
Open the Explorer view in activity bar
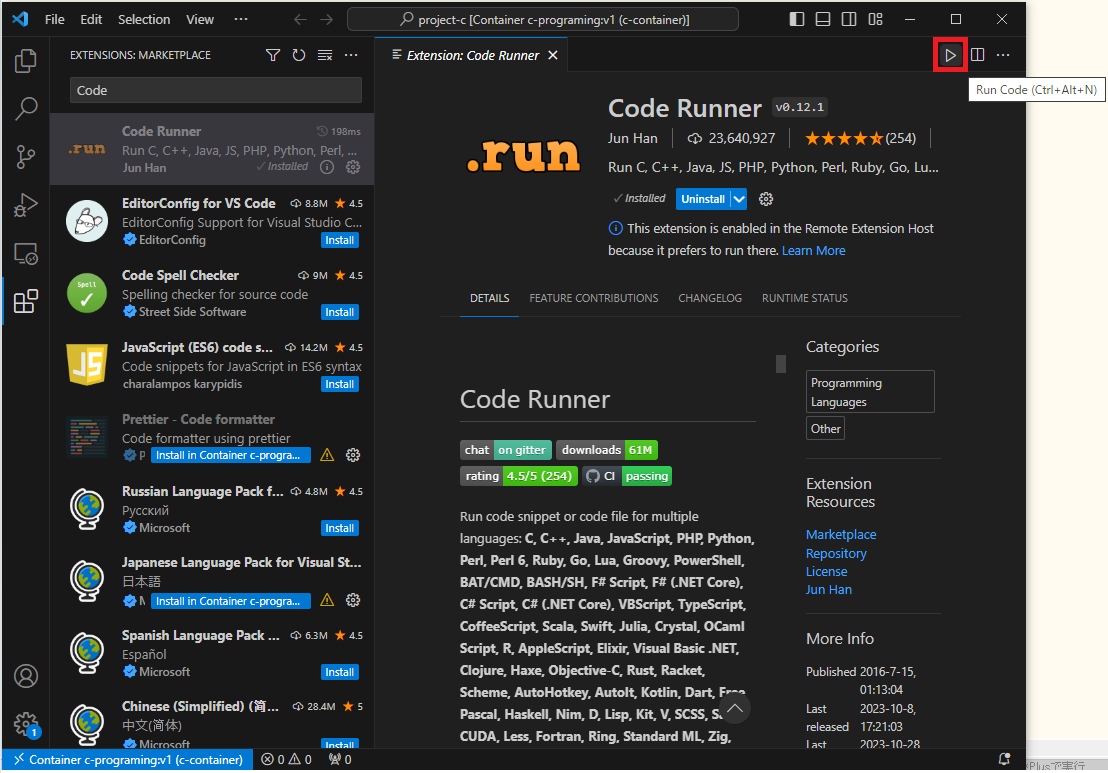click(x=25, y=61)
